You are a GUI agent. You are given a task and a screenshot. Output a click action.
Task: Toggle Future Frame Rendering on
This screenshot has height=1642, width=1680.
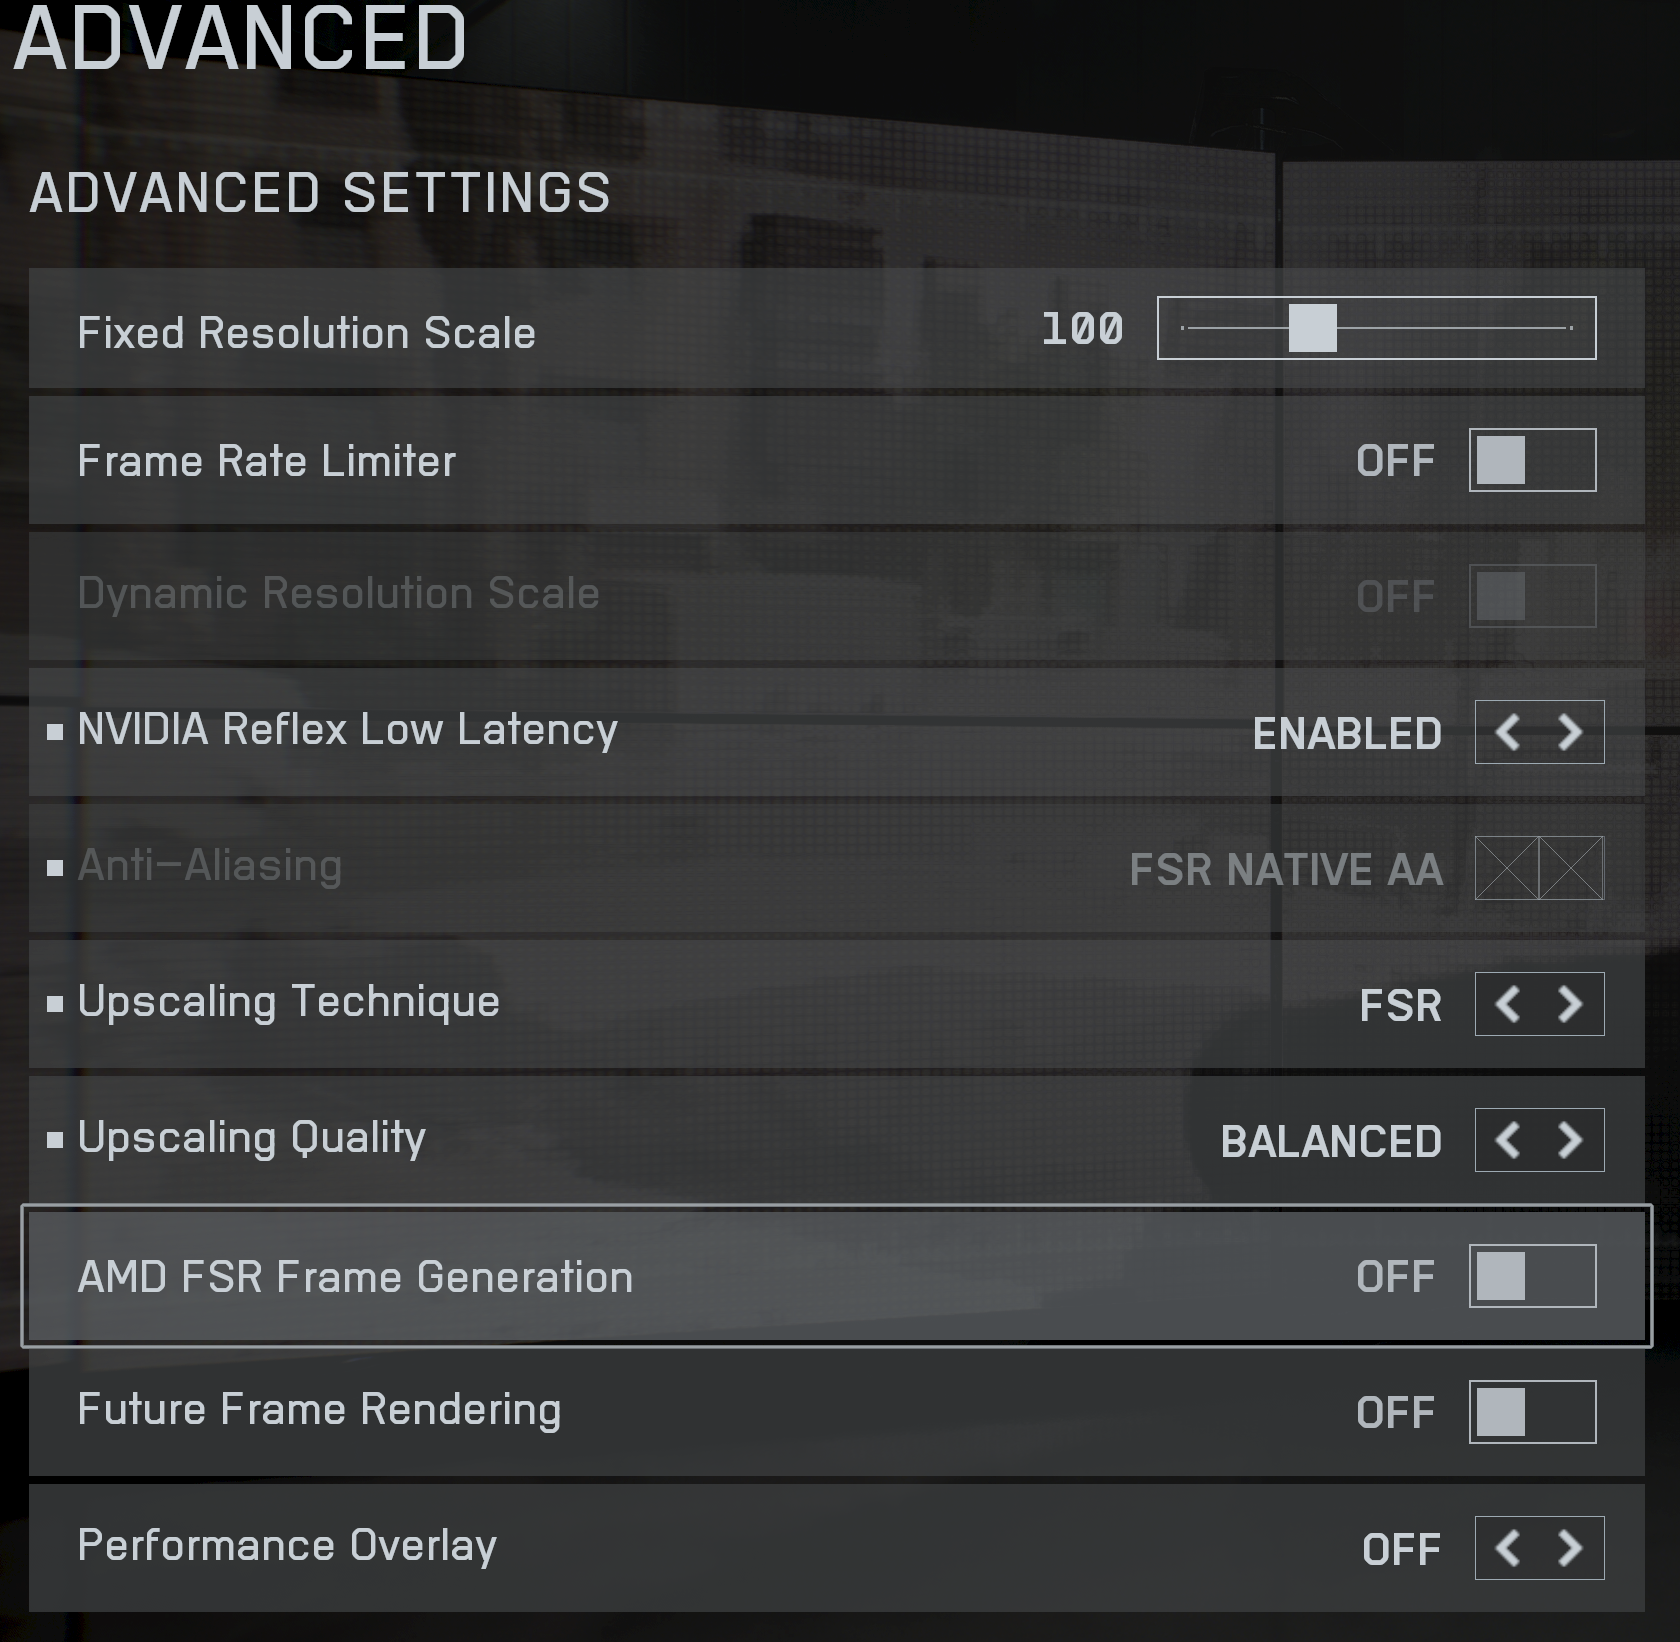pyautogui.click(x=1532, y=1412)
